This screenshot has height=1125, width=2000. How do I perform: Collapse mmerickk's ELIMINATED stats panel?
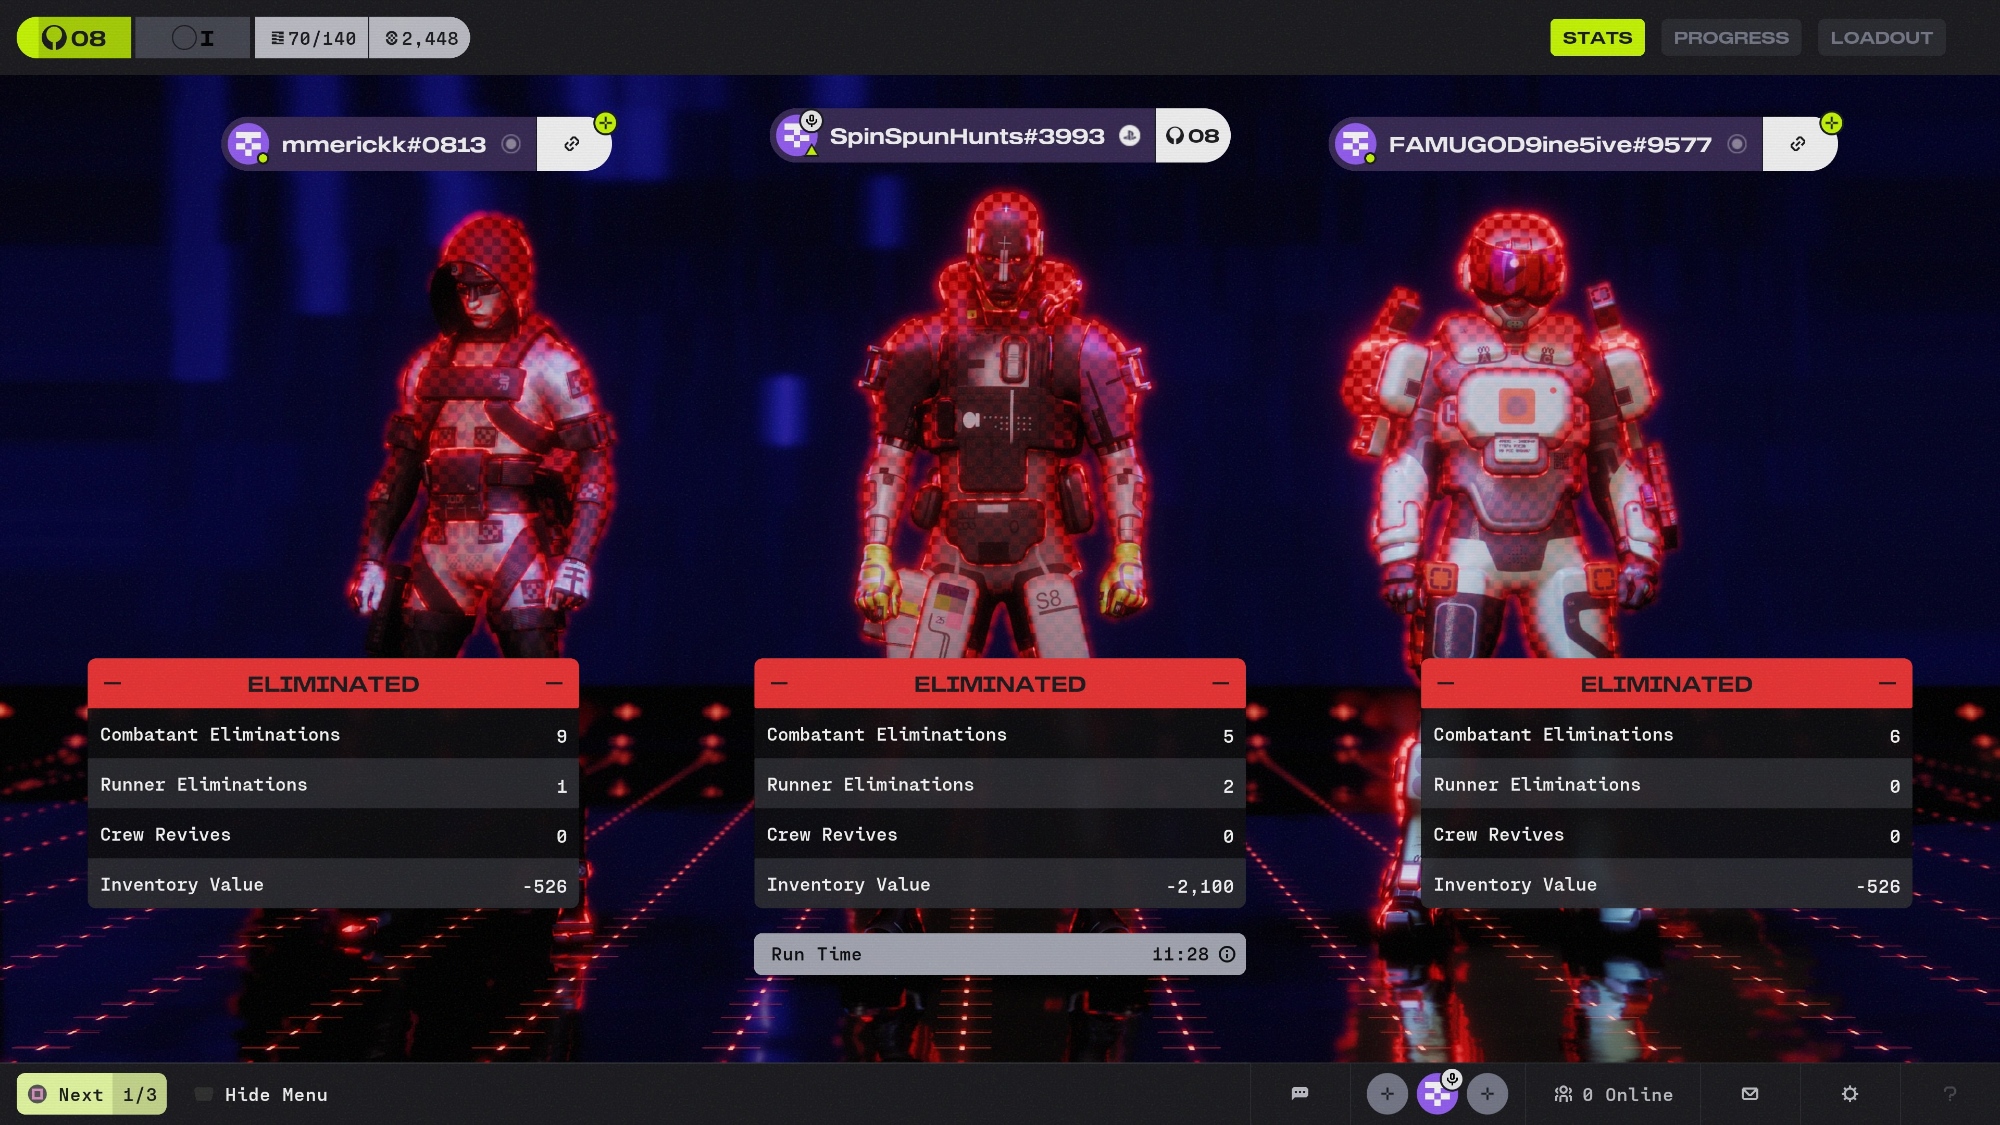point(554,683)
